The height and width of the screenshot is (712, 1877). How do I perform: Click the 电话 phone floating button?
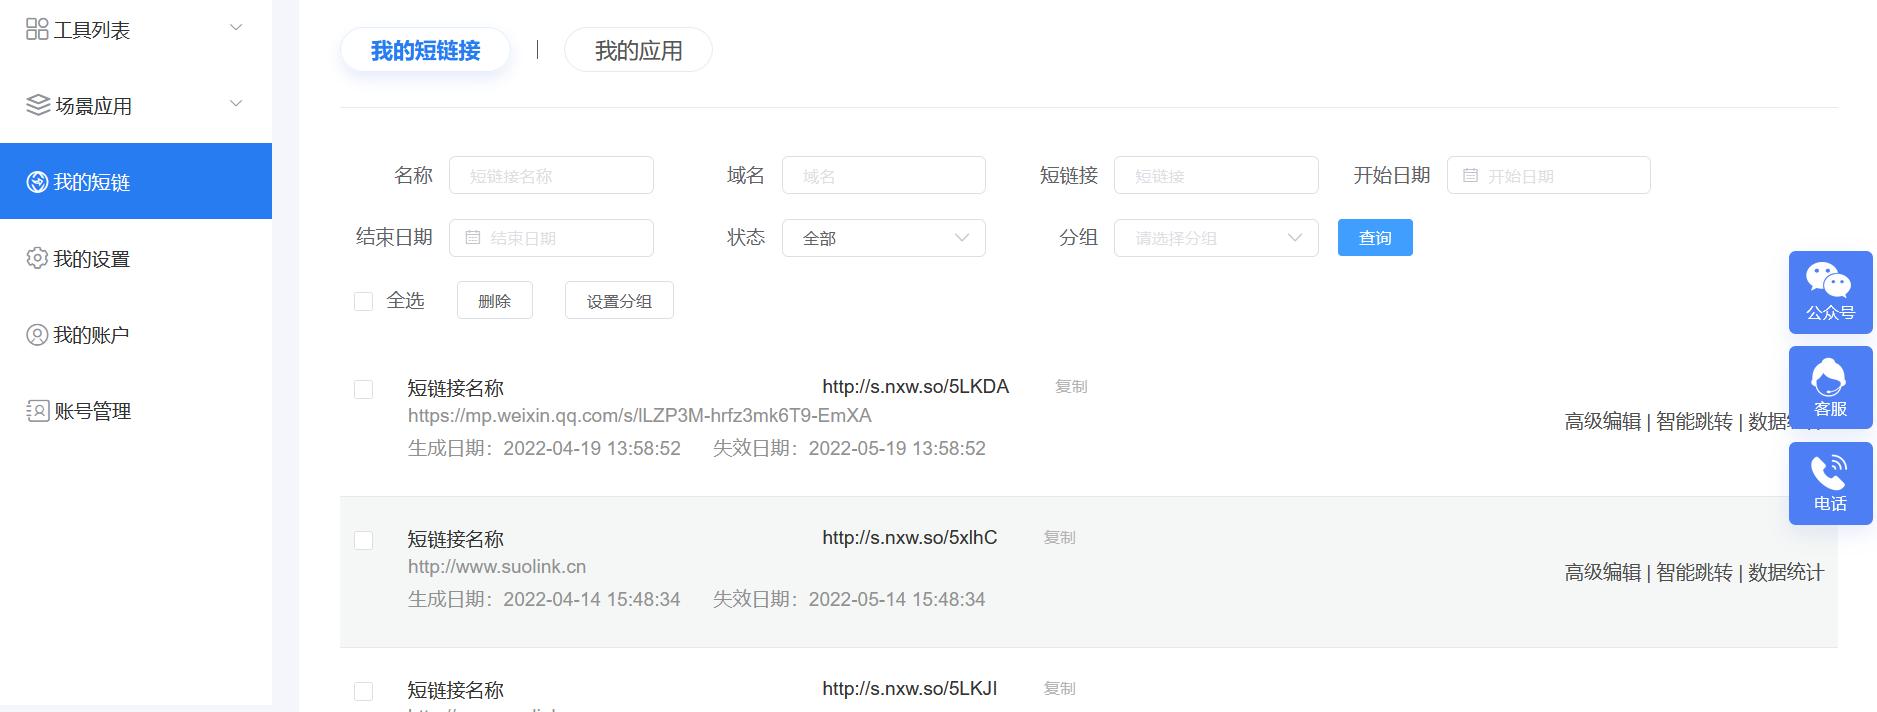pos(1830,483)
